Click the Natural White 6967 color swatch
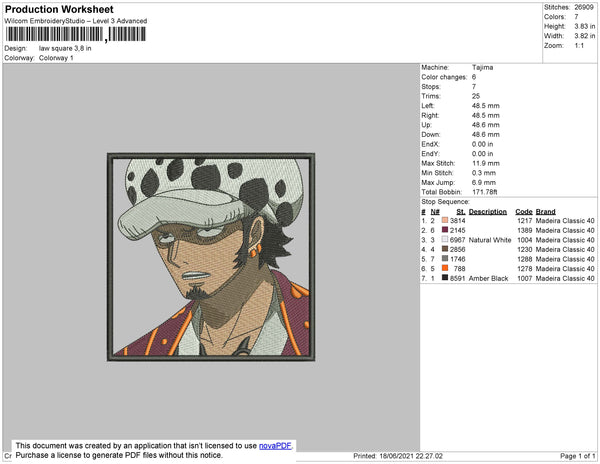The height and width of the screenshot is (464, 600). tap(445, 239)
